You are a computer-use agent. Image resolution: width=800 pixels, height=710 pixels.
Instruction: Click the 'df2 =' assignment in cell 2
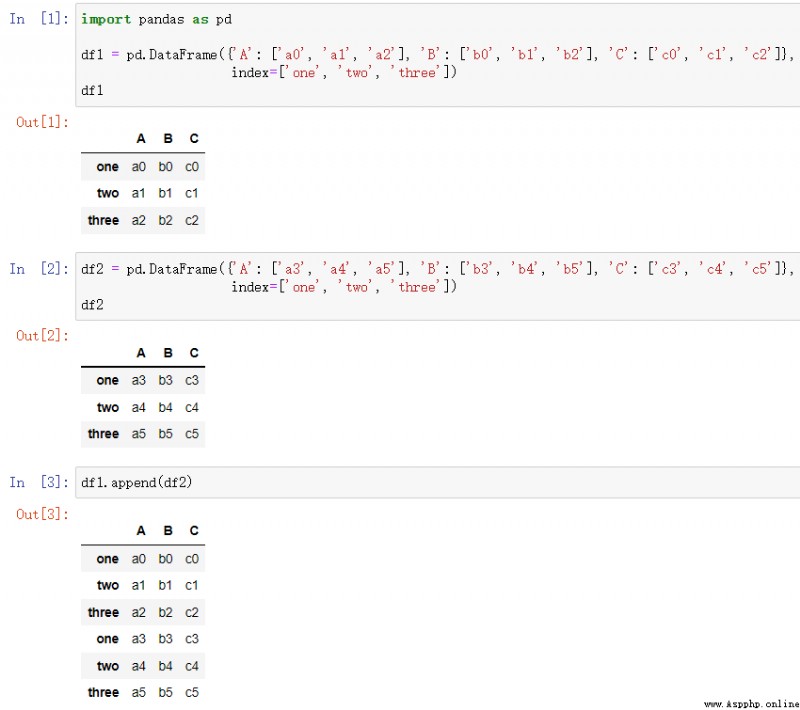(x=100, y=269)
